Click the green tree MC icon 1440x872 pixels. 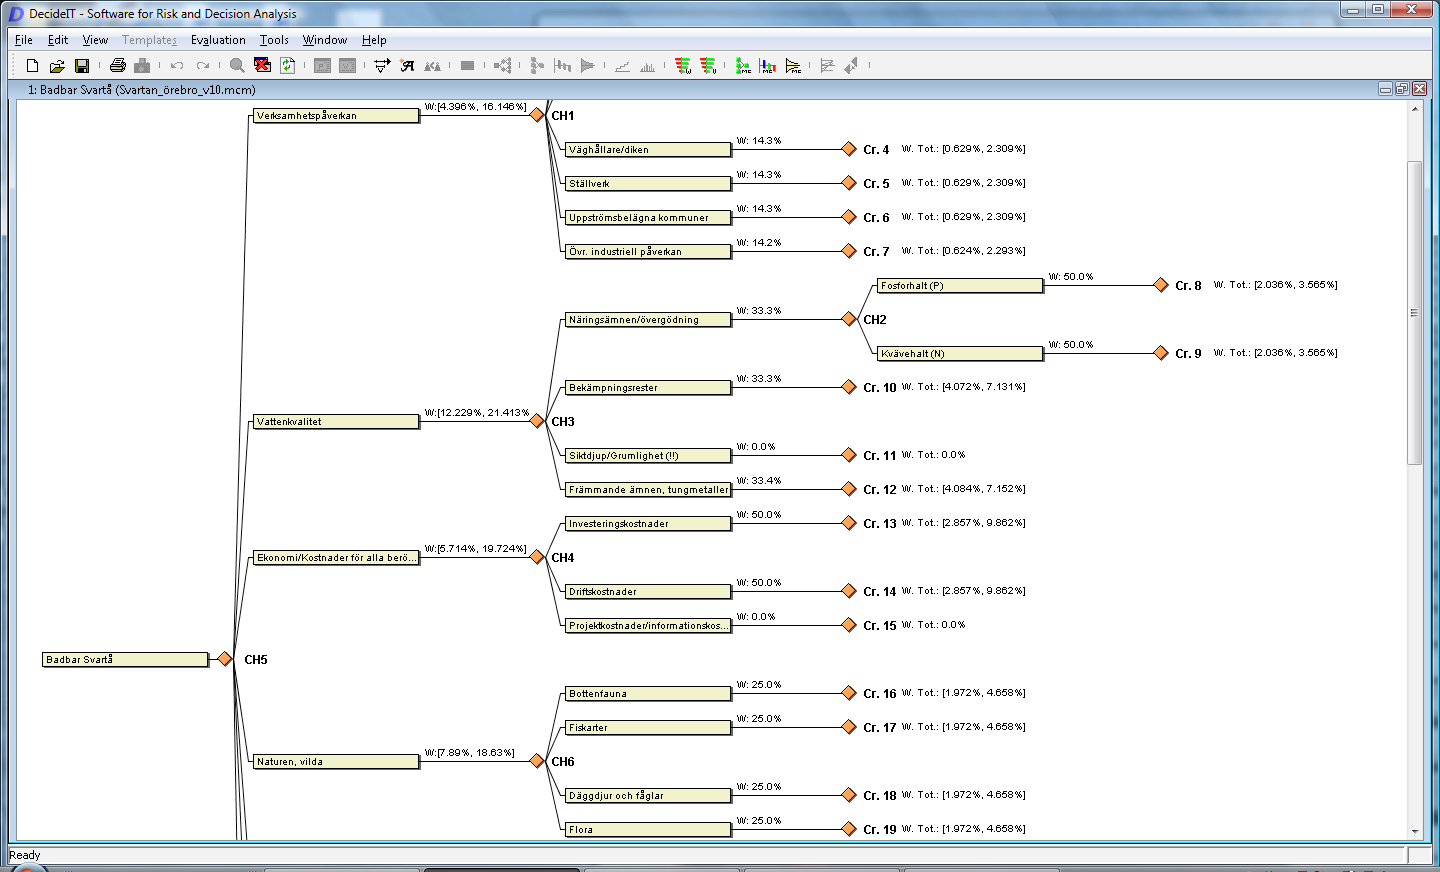coord(743,66)
